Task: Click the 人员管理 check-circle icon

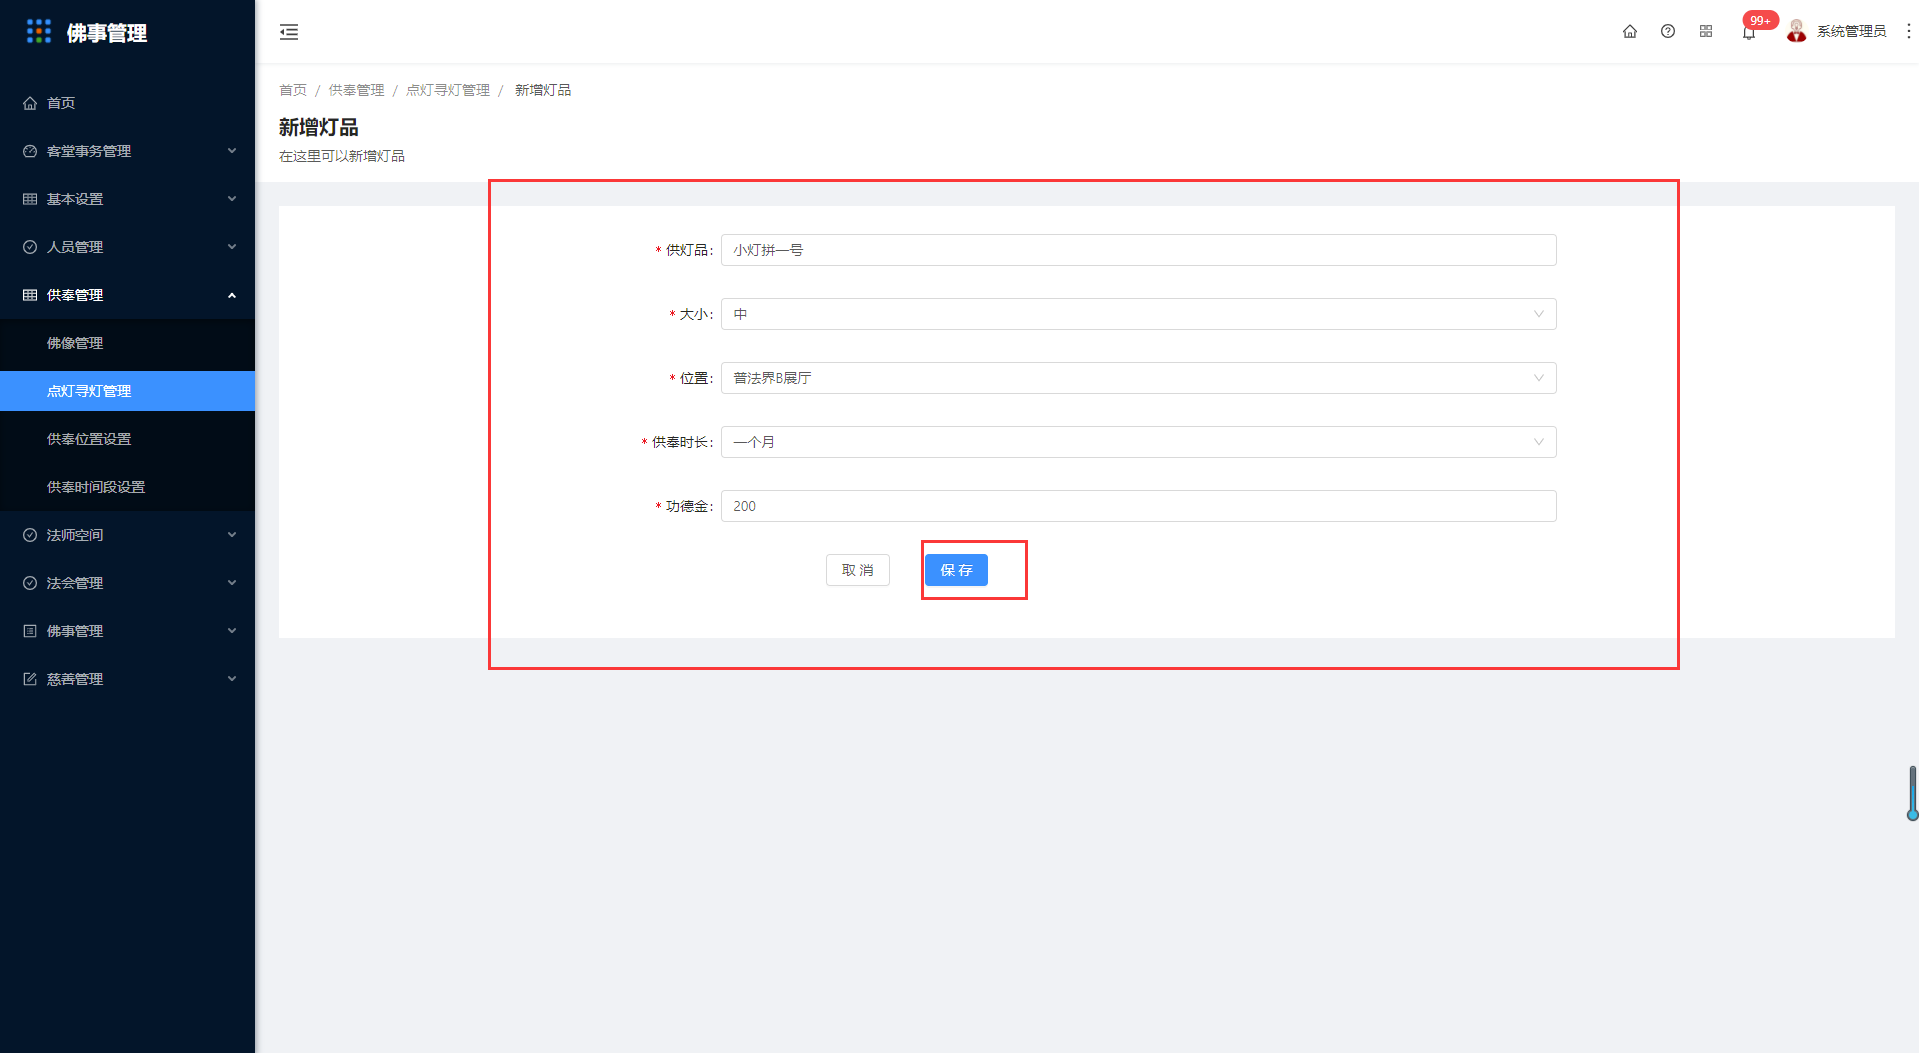Action: (x=30, y=247)
